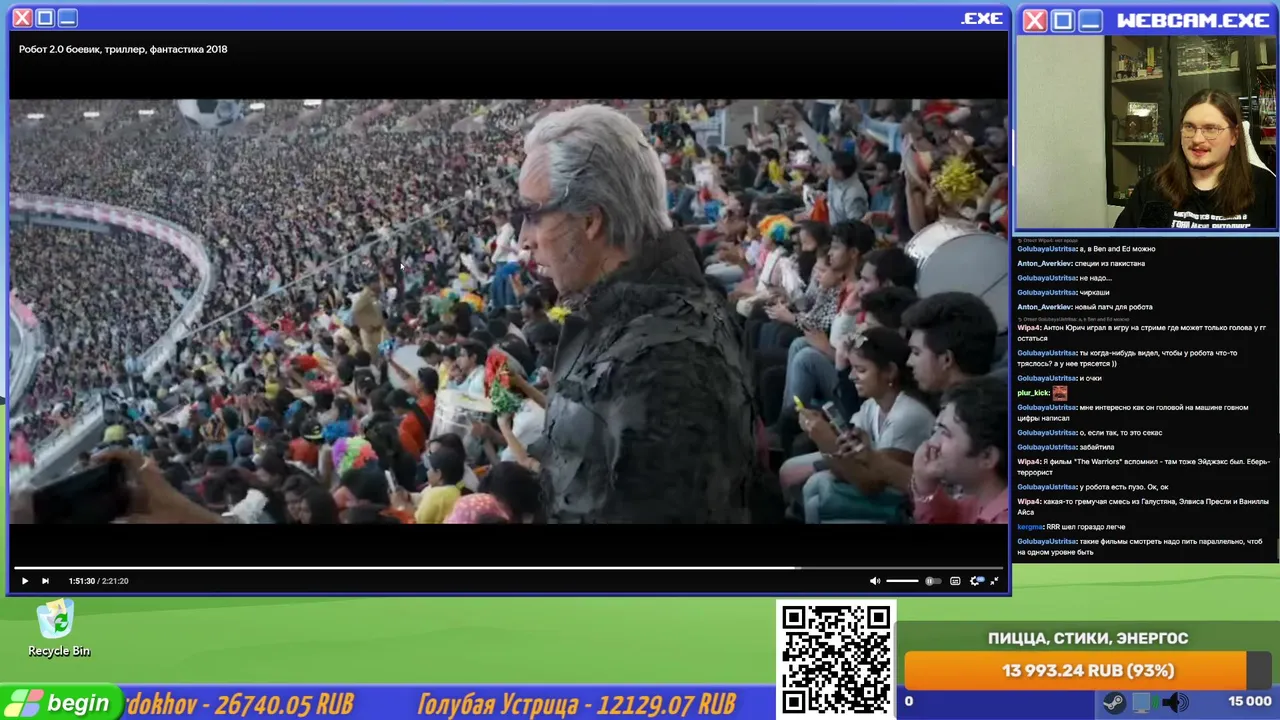
Task: Click plur_kick's emote image in chat
Action: tap(1060, 393)
